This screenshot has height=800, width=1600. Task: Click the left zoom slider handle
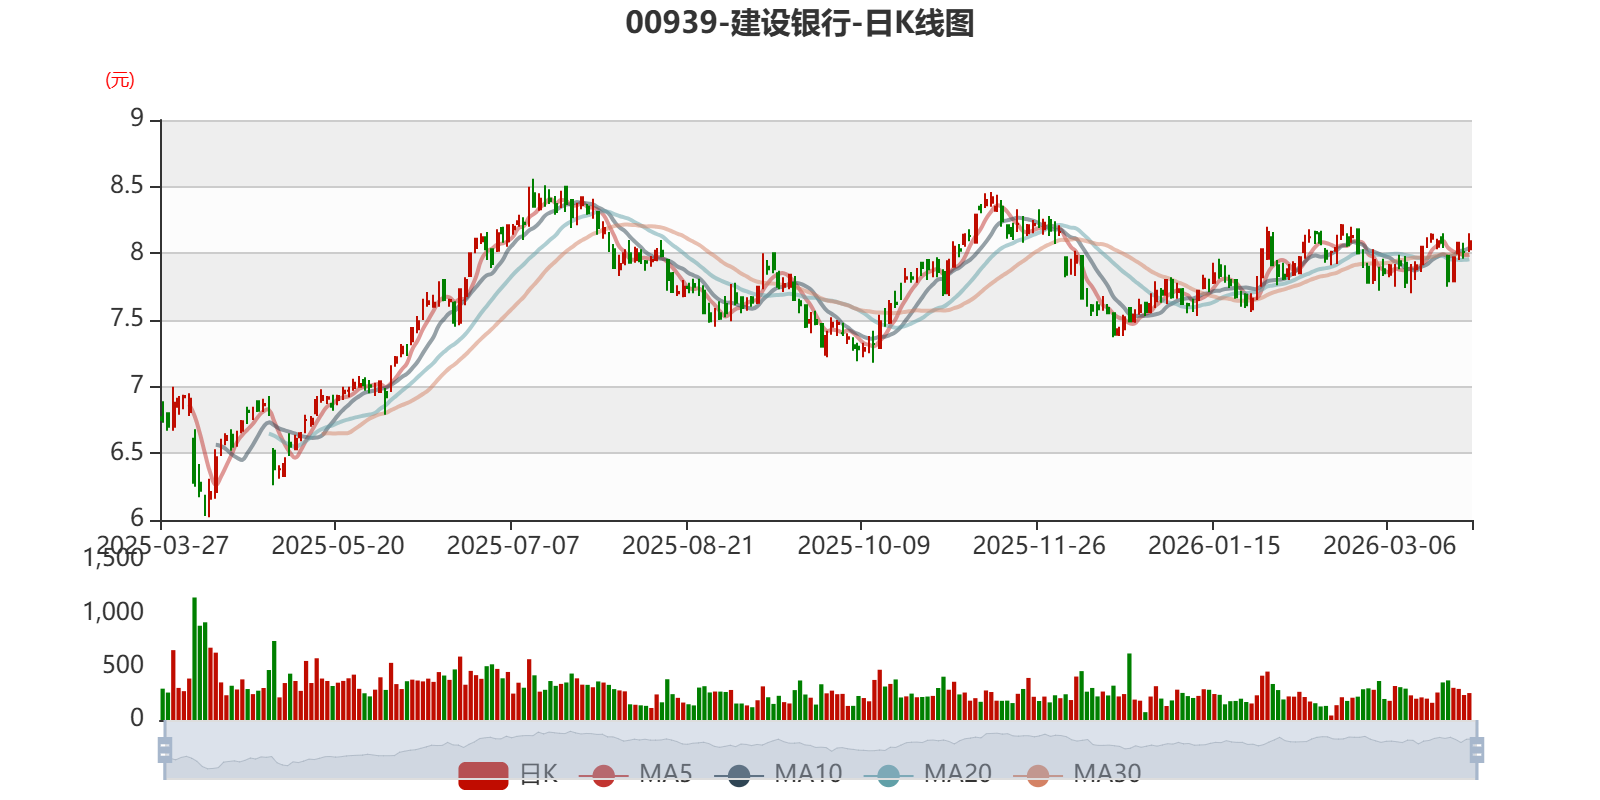coord(165,750)
